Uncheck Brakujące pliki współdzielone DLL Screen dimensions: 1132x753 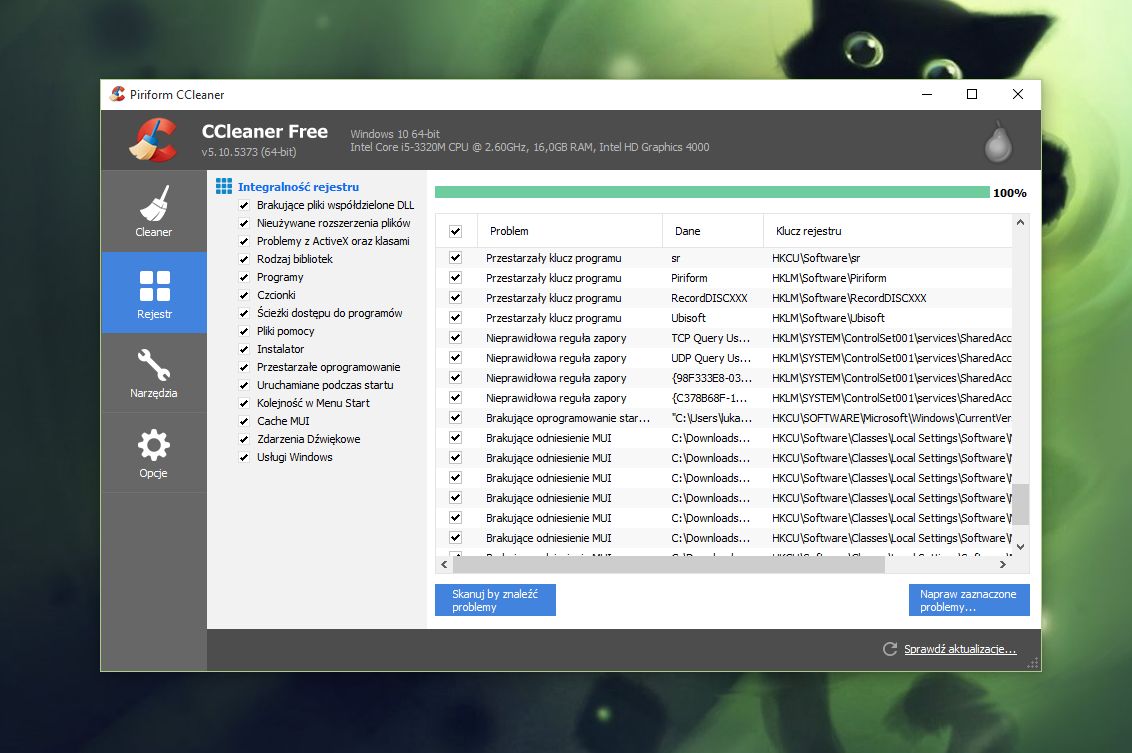pyautogui.click(x=244, y=205)
